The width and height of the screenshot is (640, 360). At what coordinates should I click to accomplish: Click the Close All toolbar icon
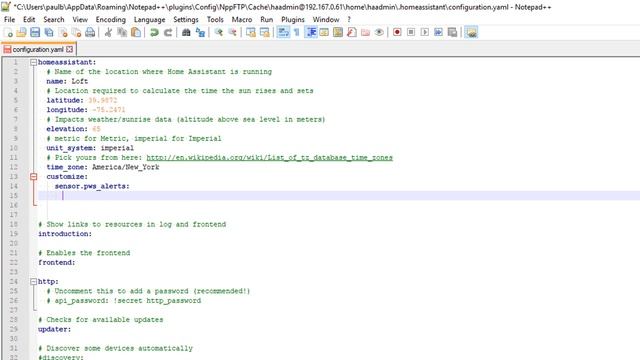coord(76,32)
